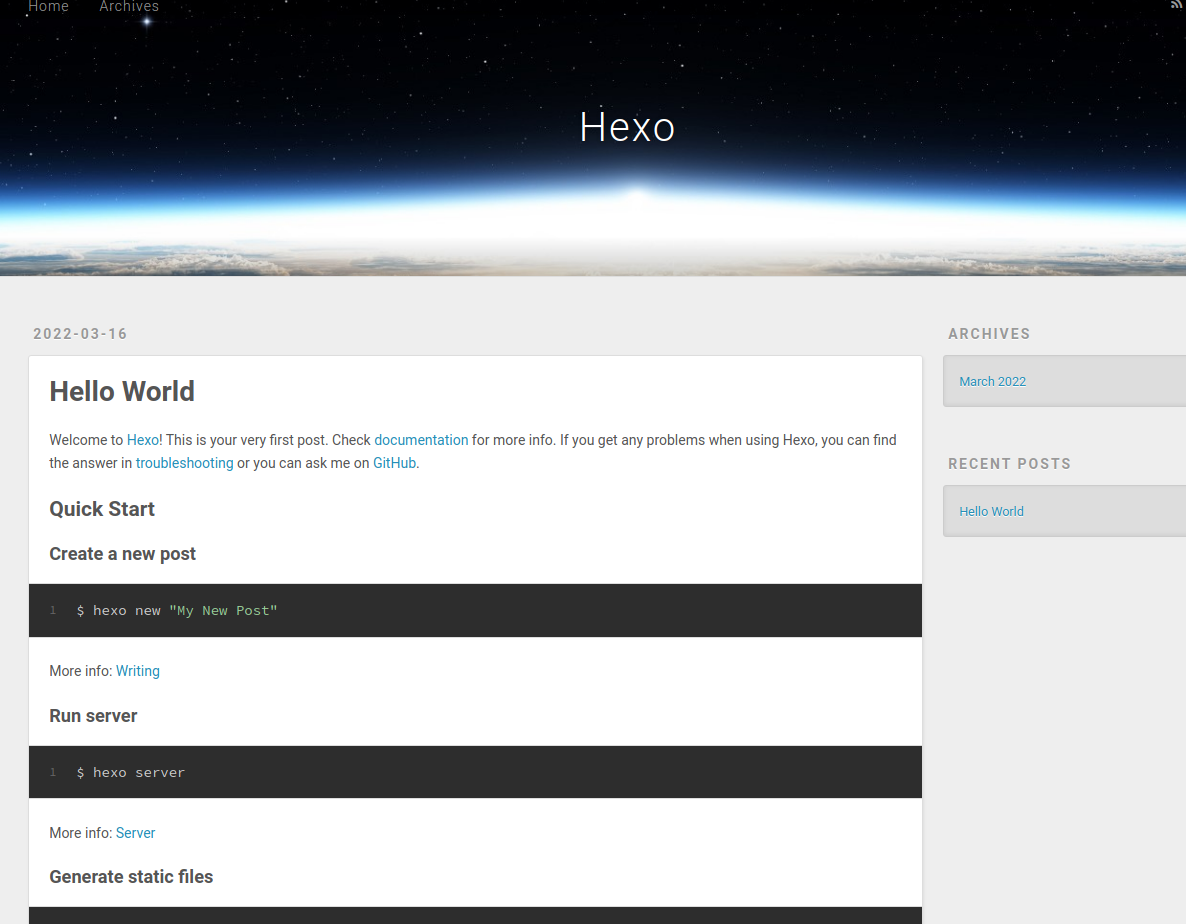Open the documentation link
The height and width of the screenshot is (924, 1186).
[421, 440]
